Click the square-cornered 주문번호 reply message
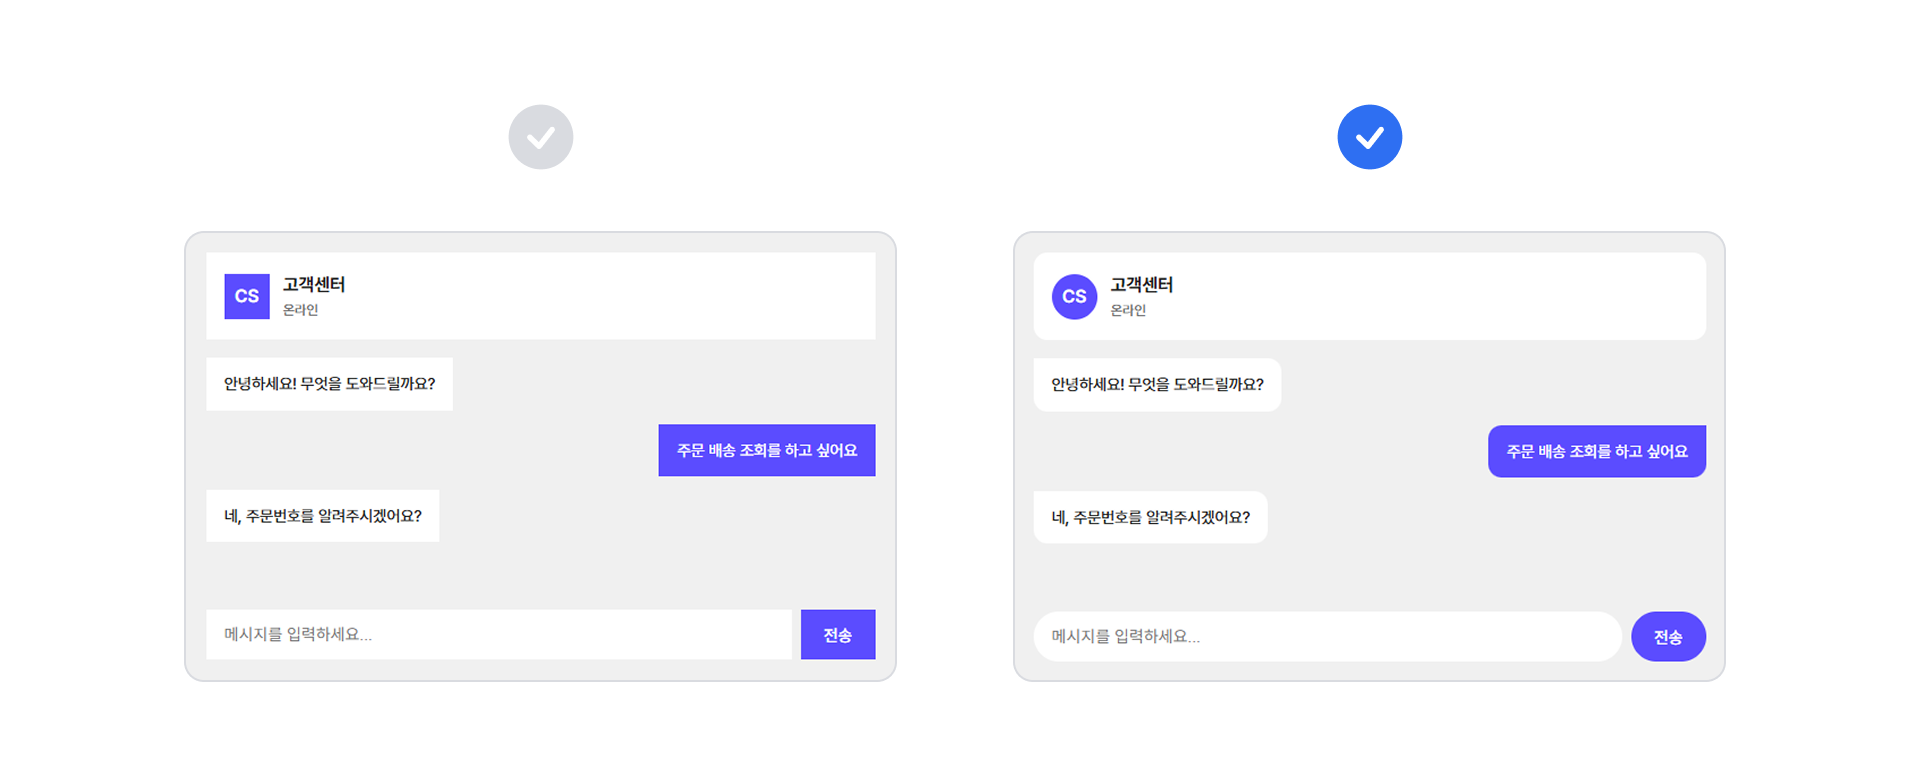1920x782 pixels. 322,516
